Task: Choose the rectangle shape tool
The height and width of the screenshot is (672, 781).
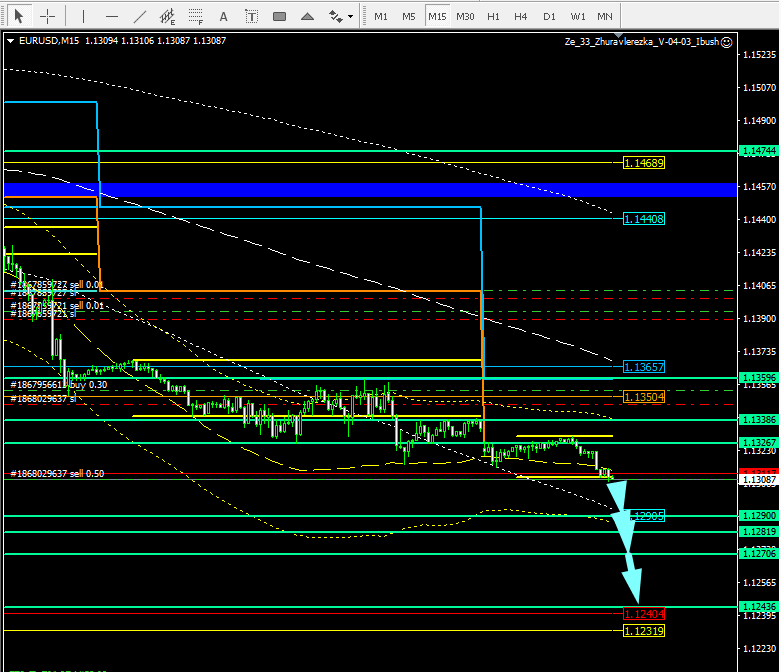Action: tap(279, 16)
